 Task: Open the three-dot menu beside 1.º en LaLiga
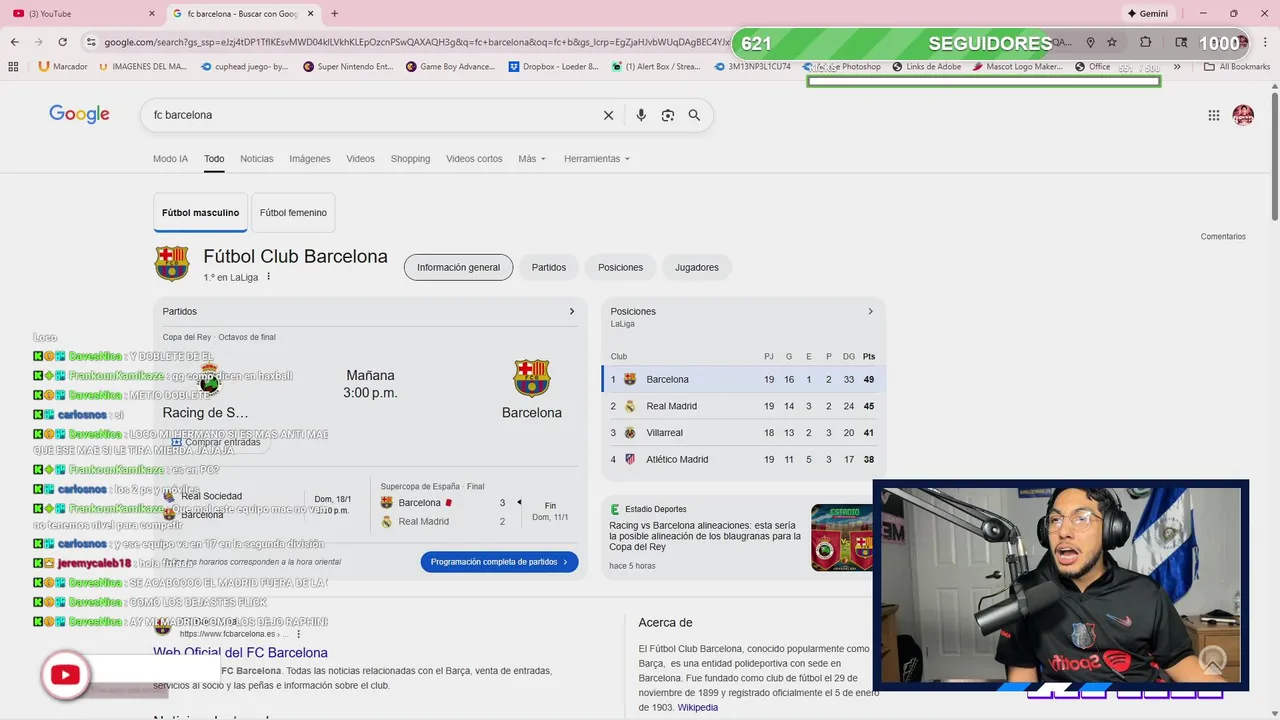tap(269, 277)
